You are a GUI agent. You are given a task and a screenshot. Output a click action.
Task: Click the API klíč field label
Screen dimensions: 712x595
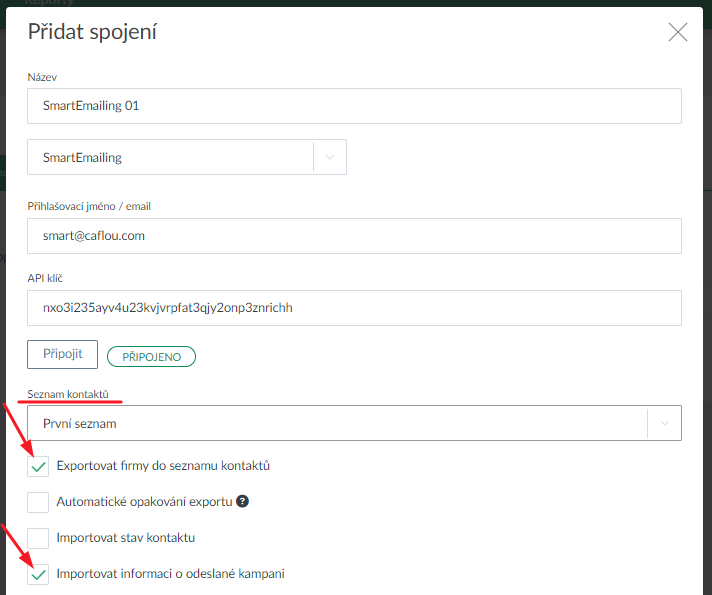46,278
